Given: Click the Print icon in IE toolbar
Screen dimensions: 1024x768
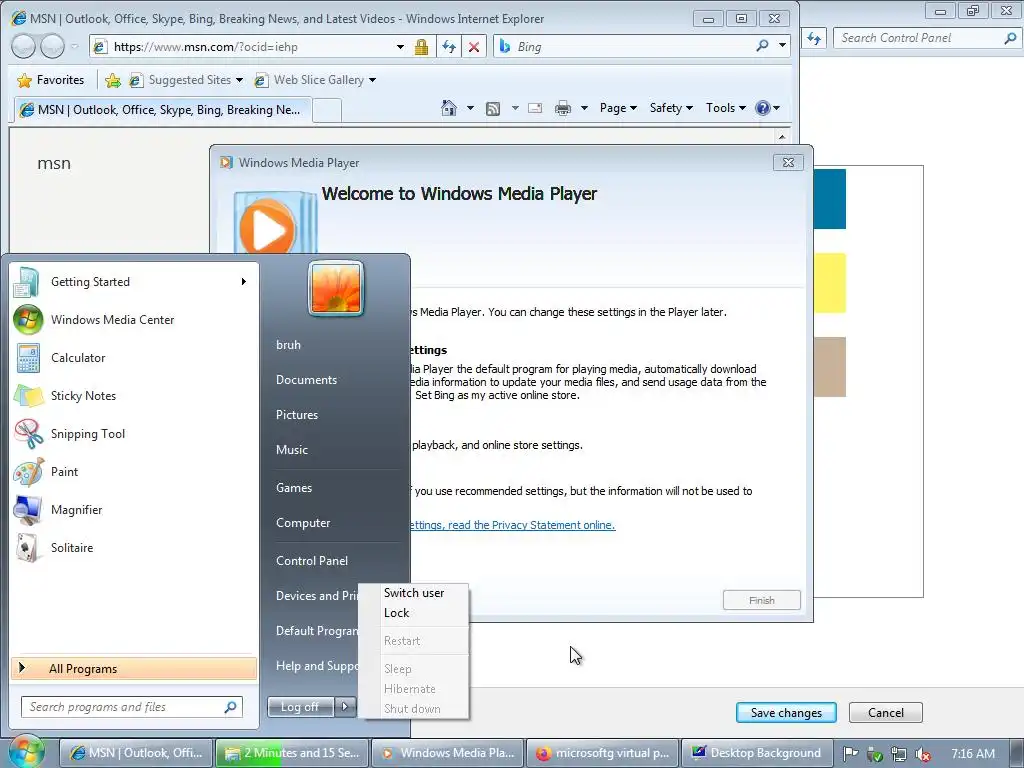Looking at the screenshot, I should pos(562,108).
